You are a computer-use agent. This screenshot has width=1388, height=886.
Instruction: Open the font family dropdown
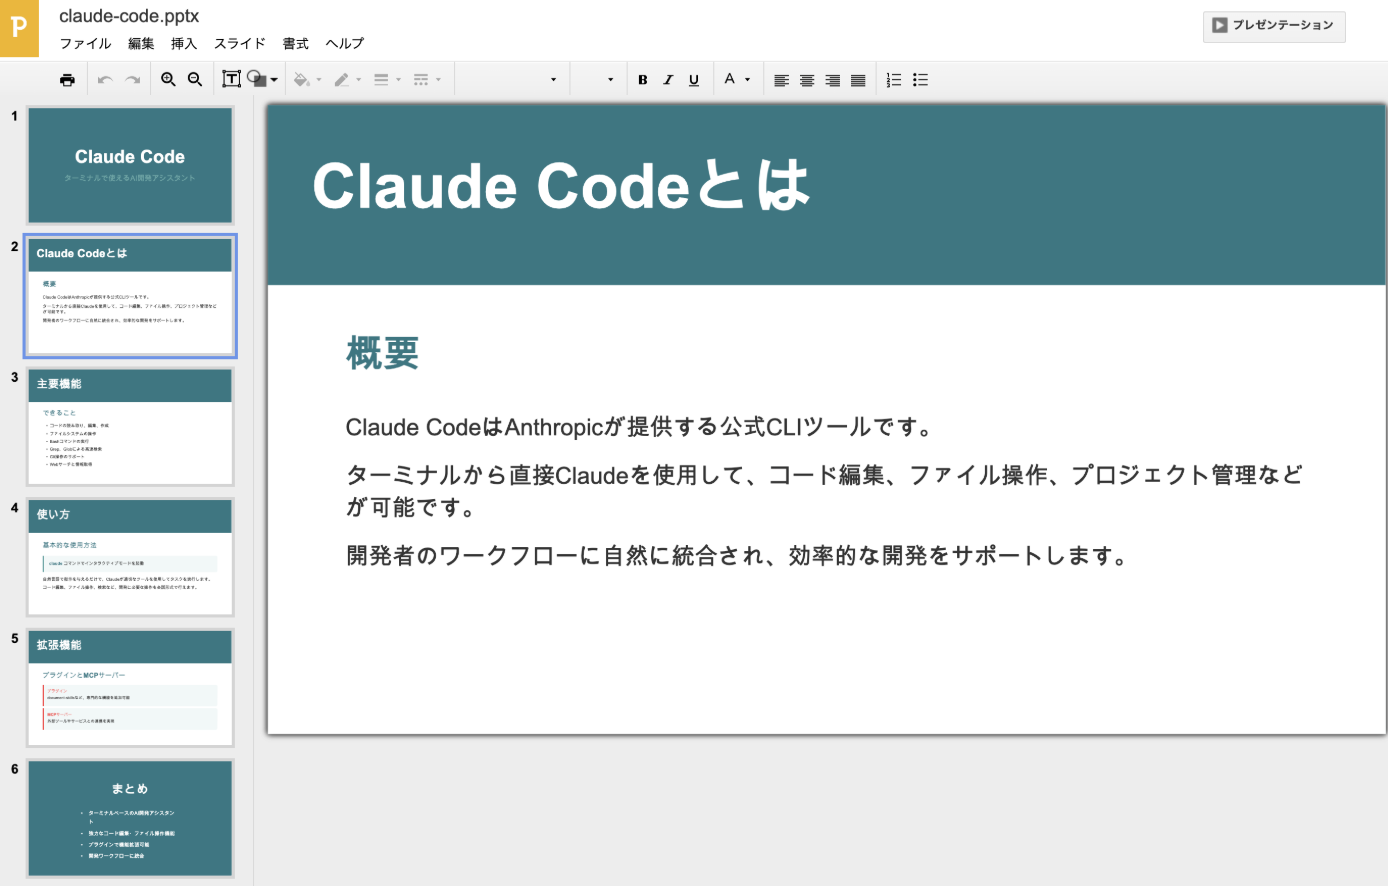click(510, 80)
